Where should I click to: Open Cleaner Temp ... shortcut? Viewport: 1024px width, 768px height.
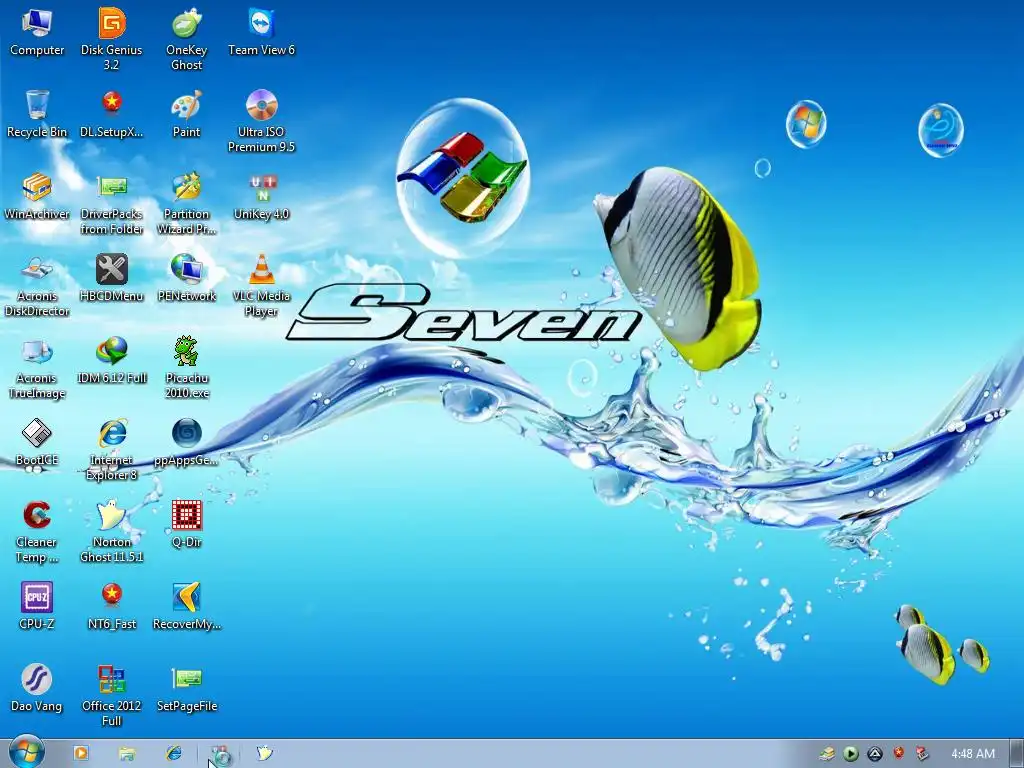coord(37,532)
